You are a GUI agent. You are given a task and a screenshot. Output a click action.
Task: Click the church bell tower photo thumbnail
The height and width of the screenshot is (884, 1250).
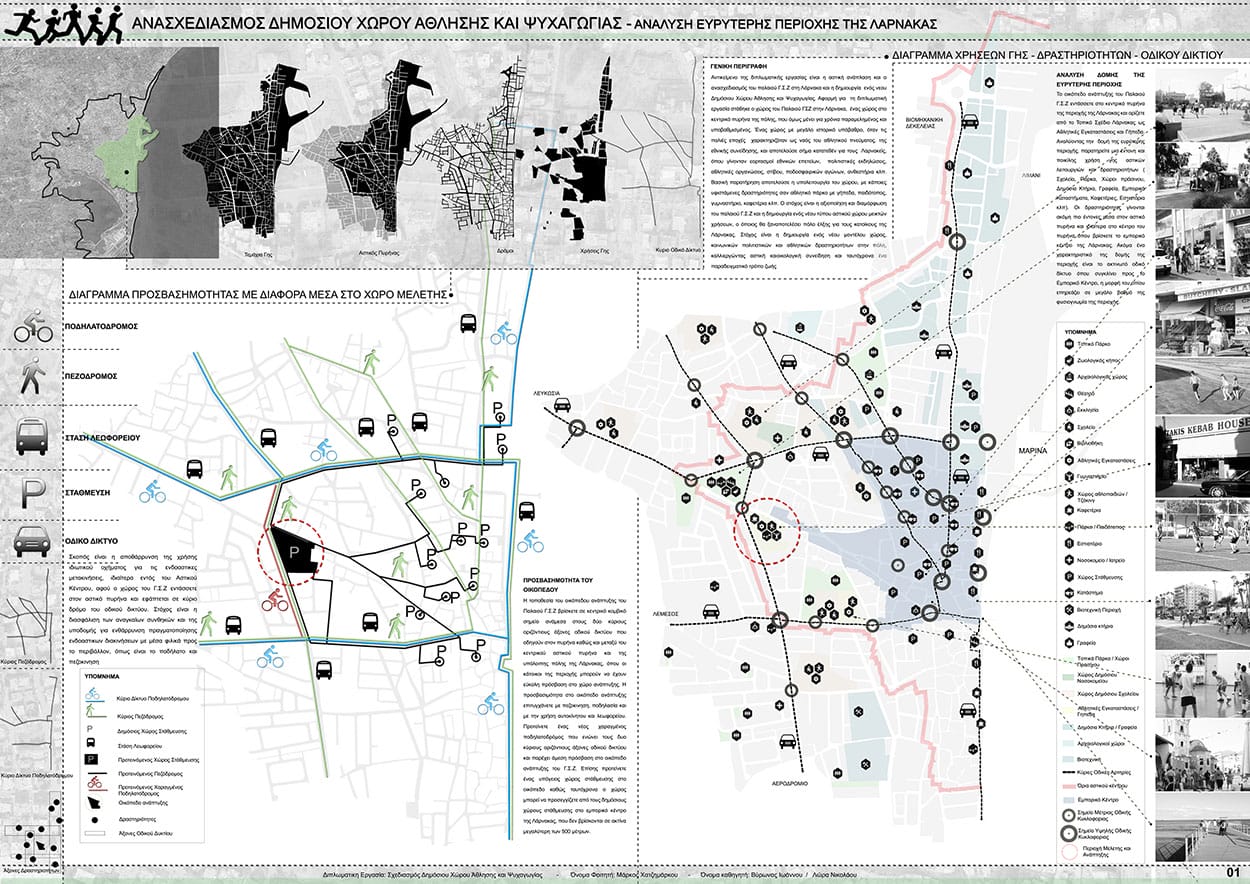(x=1203, y=755)
